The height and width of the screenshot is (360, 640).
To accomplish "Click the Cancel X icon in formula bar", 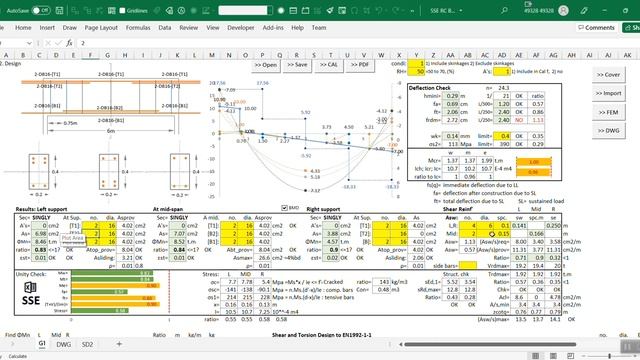I will click(48, 43).
